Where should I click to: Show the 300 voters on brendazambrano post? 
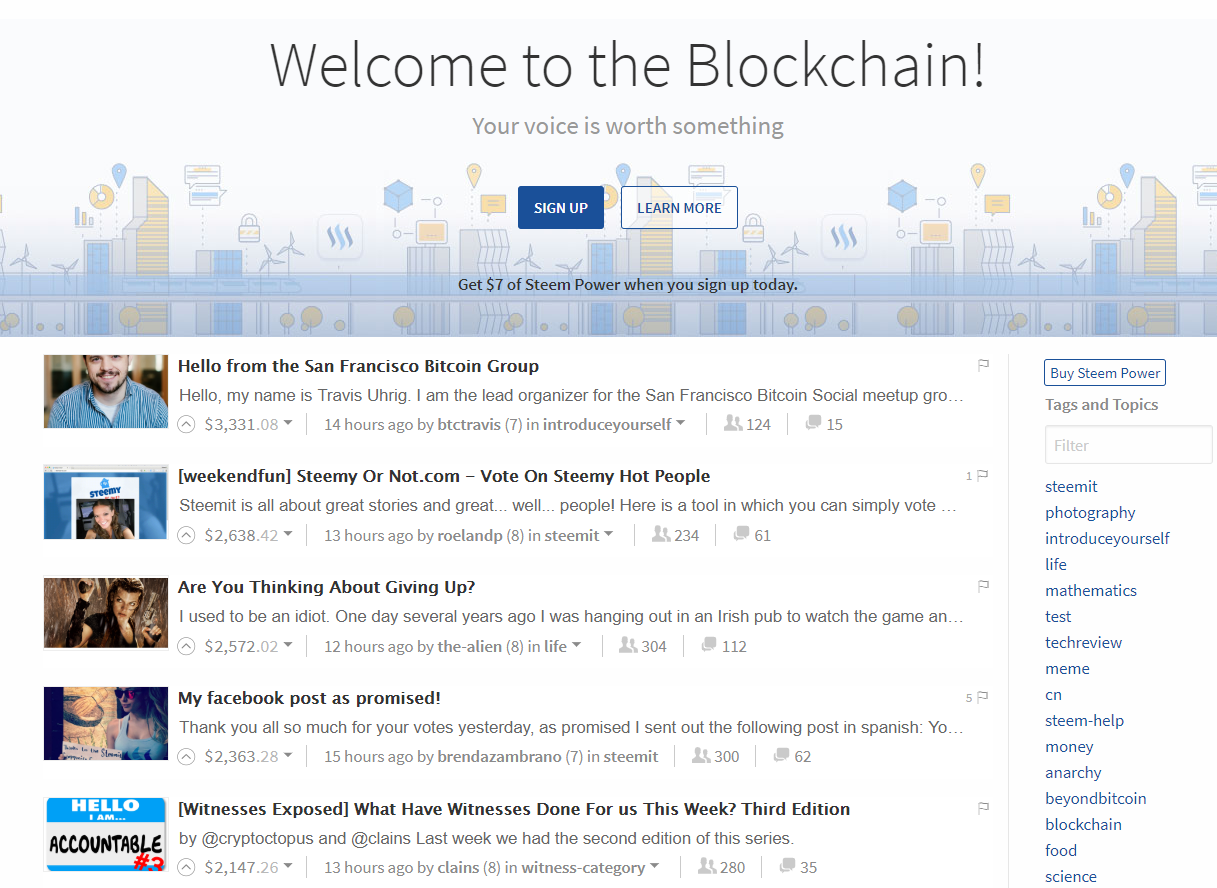click(715, 756)
